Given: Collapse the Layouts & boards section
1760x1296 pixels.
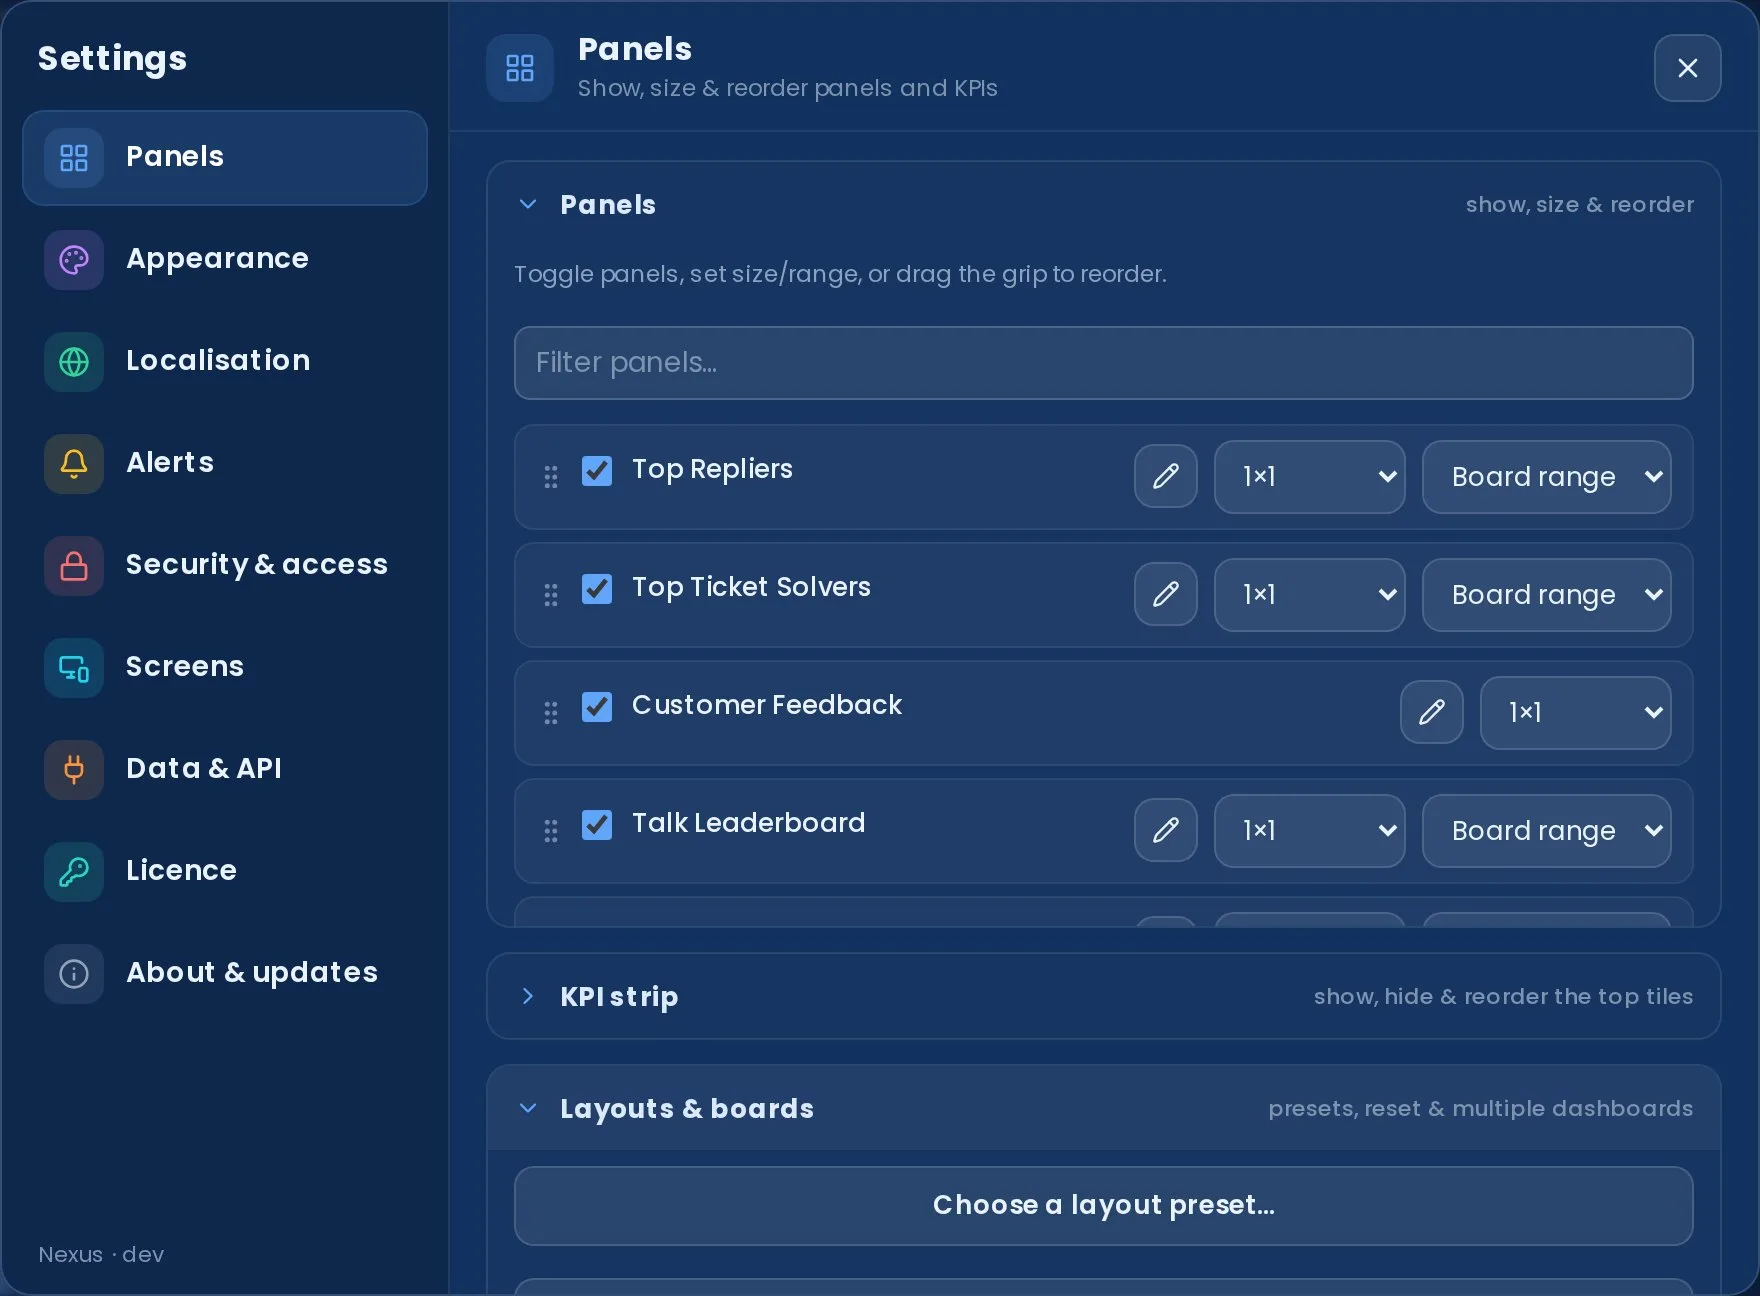Looking at the screenshot, I should [1104, 1108].
